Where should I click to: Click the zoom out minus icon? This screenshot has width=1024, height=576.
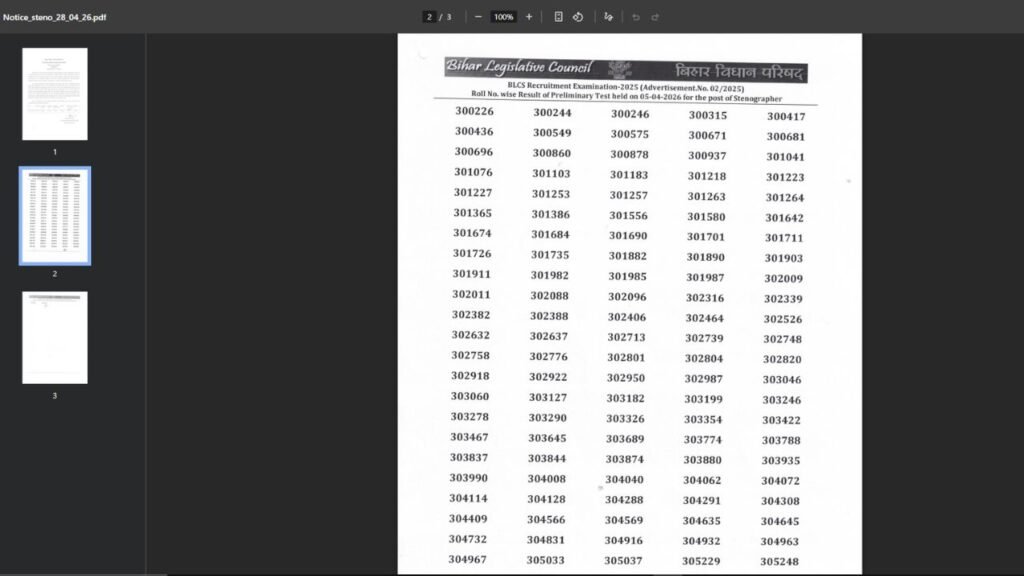click(478, 17)
